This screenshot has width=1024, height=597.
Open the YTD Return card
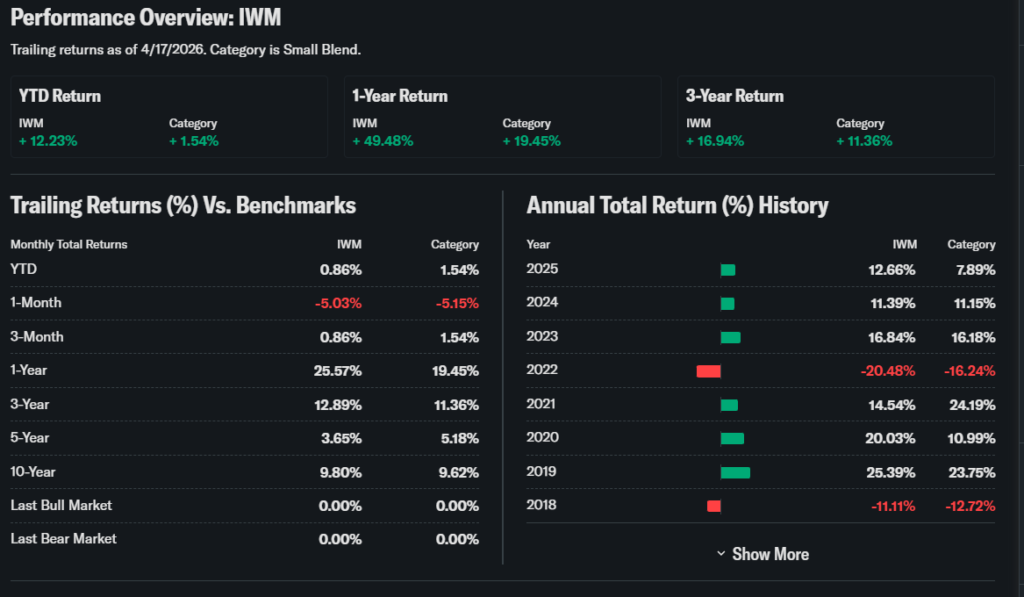click(x=169, y=117)
